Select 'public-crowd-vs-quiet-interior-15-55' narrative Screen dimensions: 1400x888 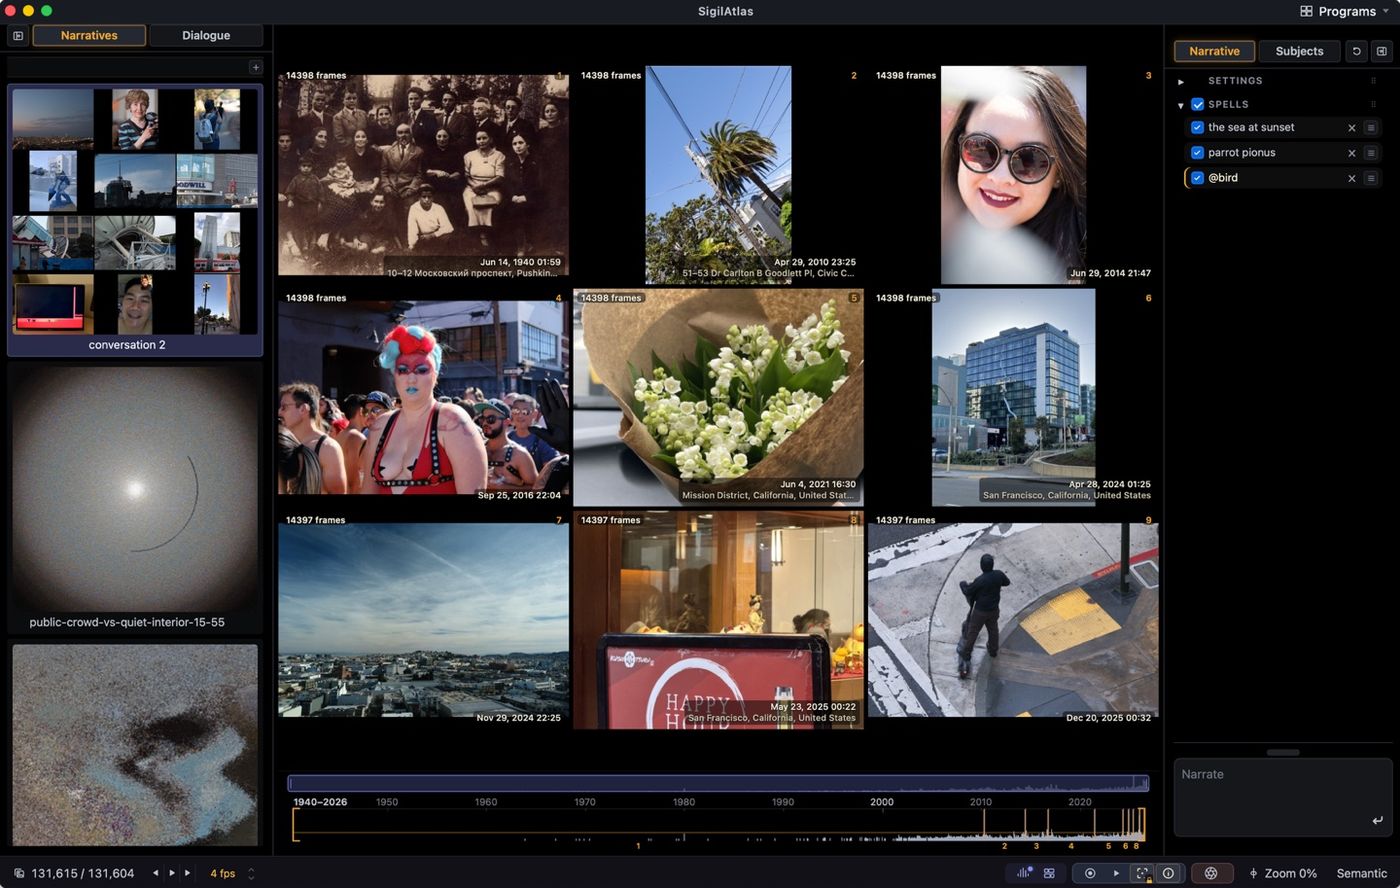(x=135, y=498)
